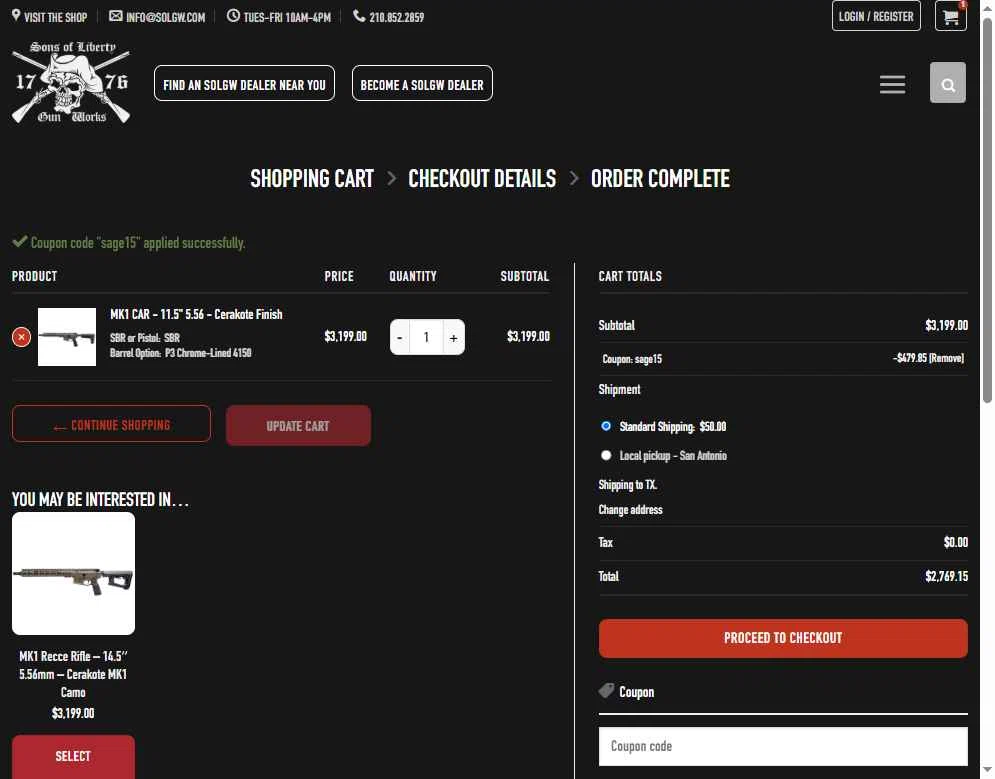Select Local pickup San Antonio option
This screenshot has width=995, height=779.
606,455
